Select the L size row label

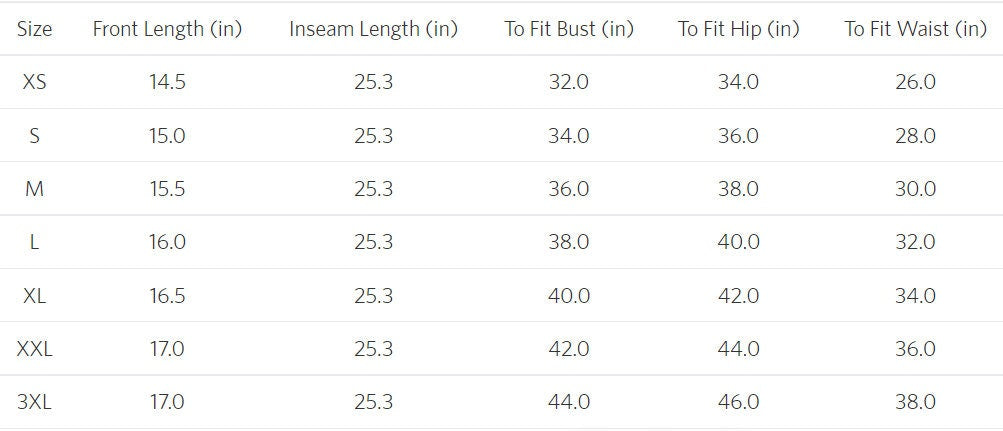point(35,242)
